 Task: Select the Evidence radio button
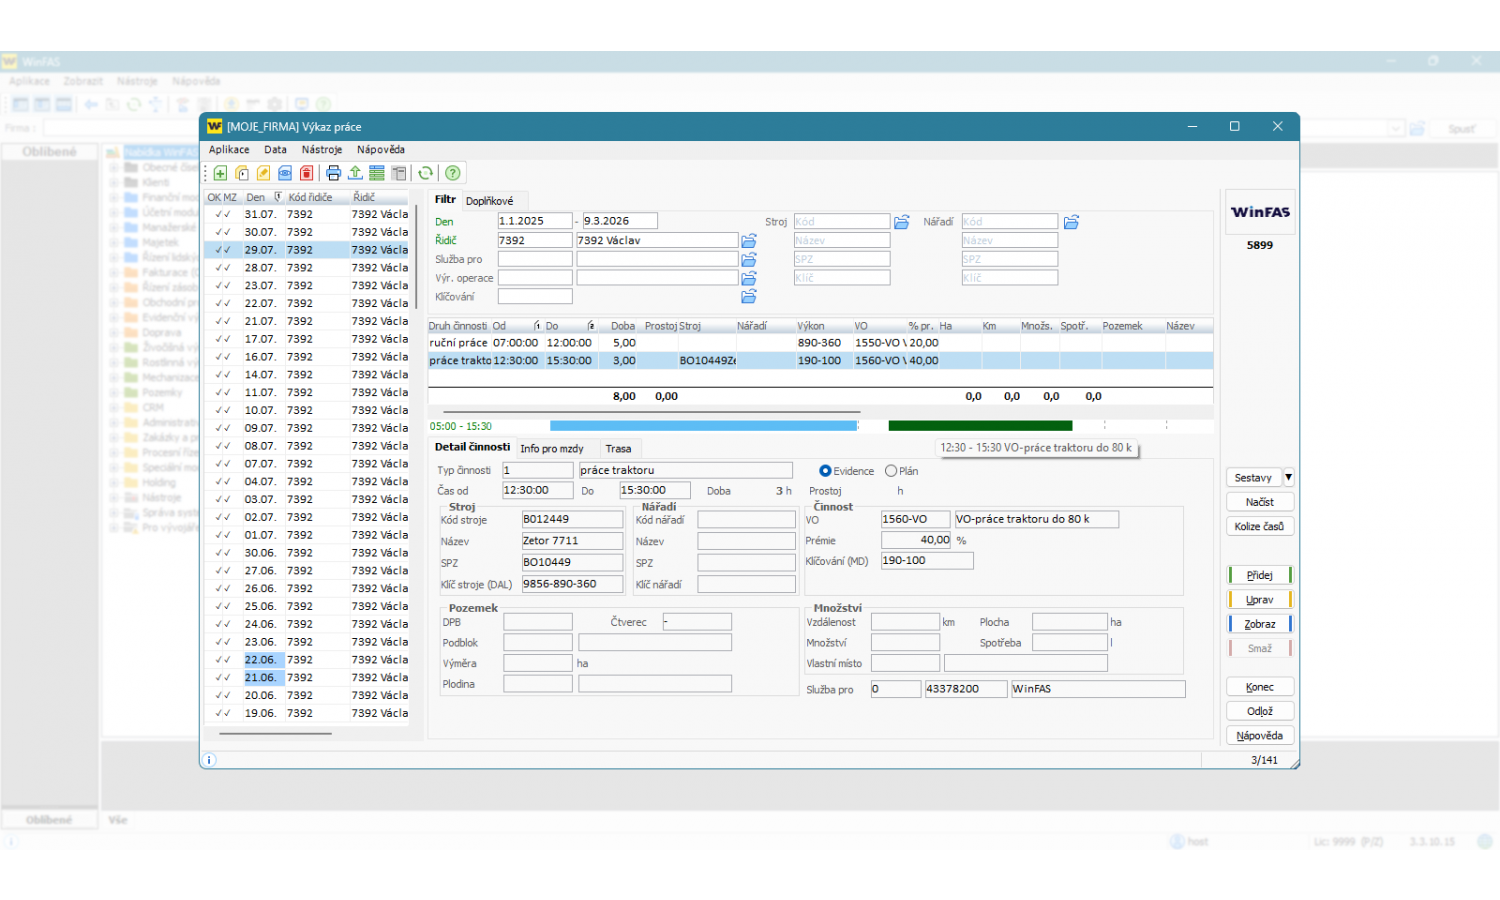825,471
